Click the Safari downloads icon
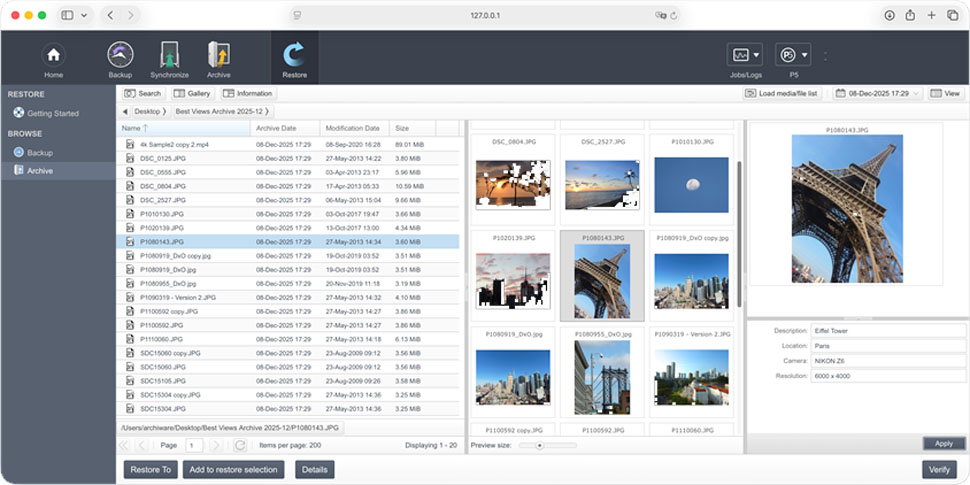The height and width of the screenshot is (485, 970). click(x=890, y=15)
